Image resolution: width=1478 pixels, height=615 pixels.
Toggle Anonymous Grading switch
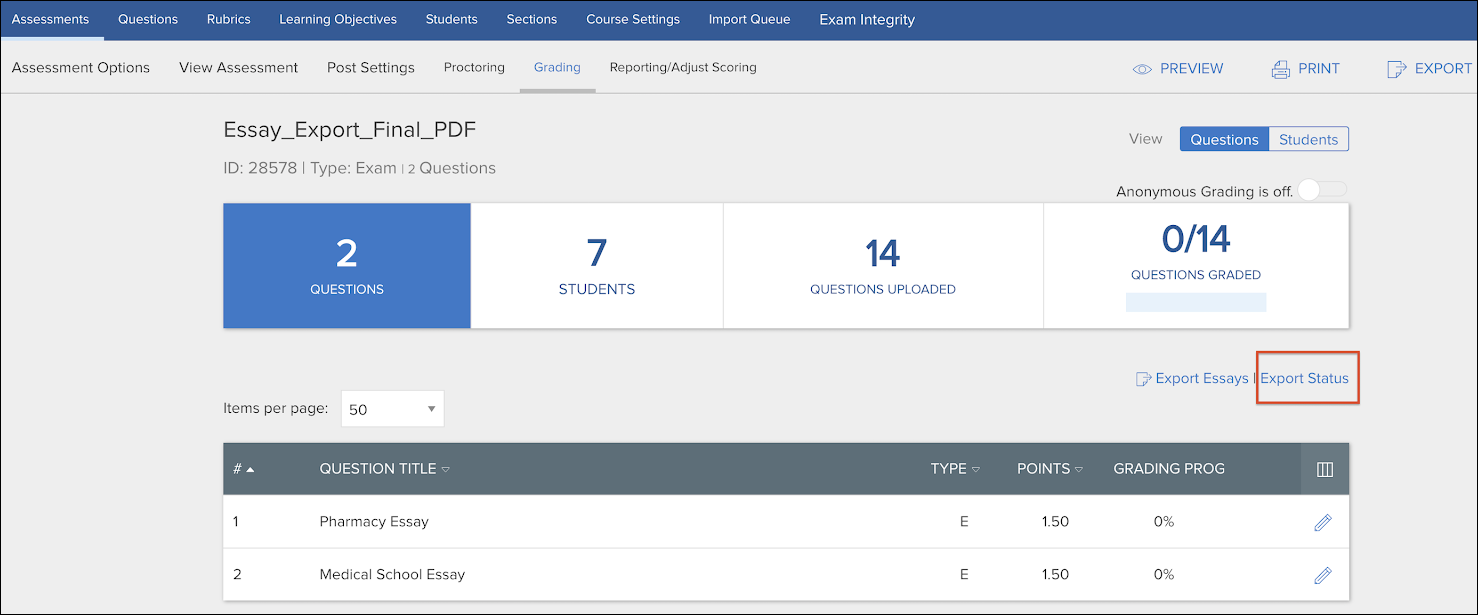coord(1322,190)
